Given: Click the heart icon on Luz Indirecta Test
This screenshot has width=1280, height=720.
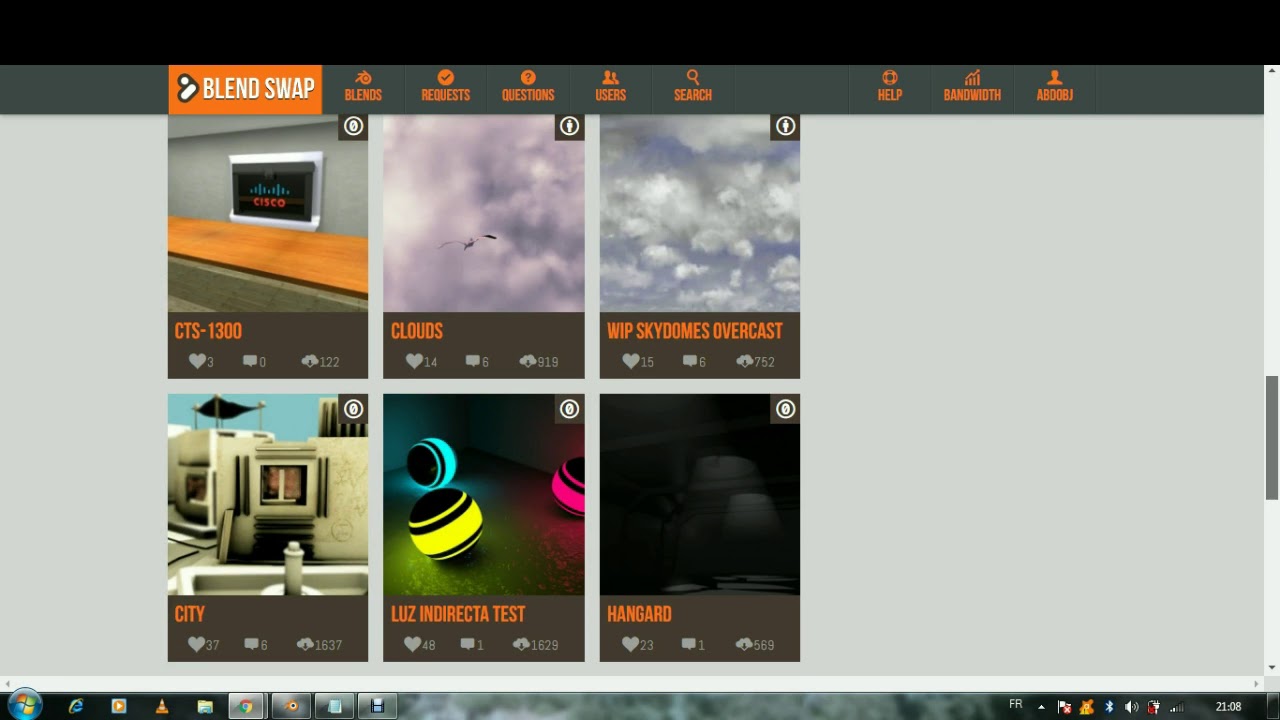Looking at the screenshot, I should (x=412, y=644).
